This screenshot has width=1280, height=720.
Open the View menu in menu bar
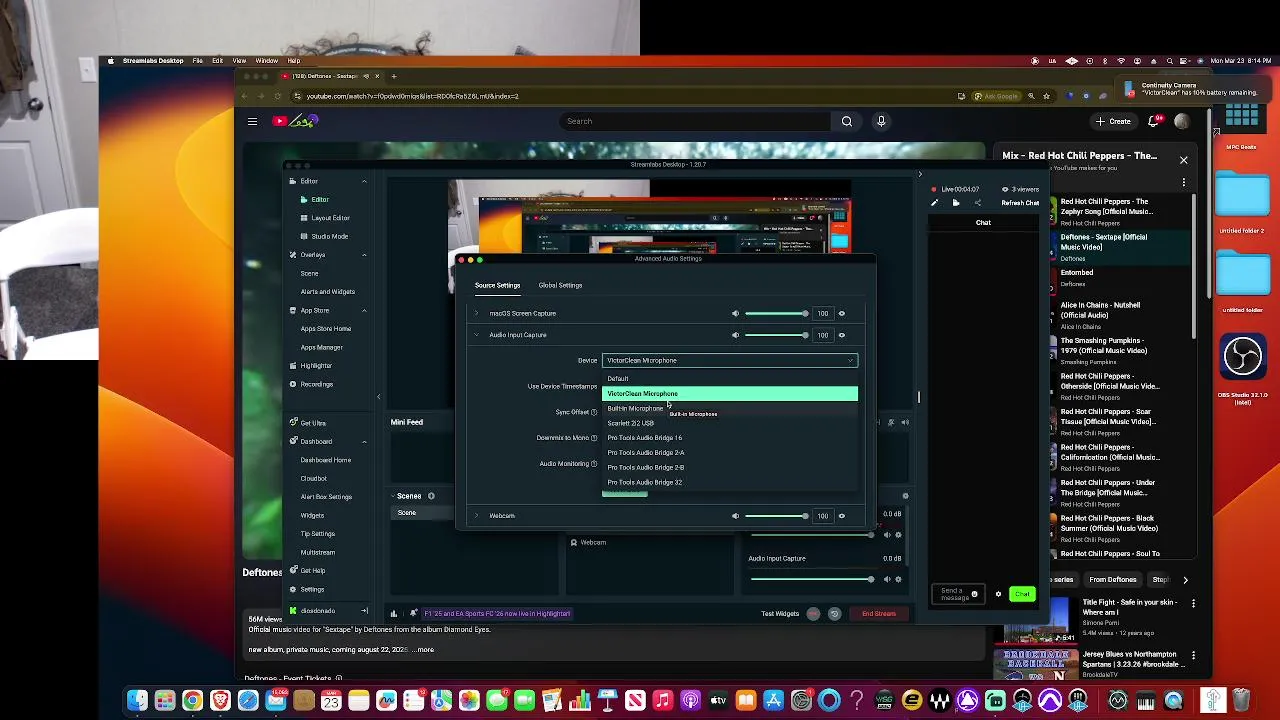(x=239, y=61)
